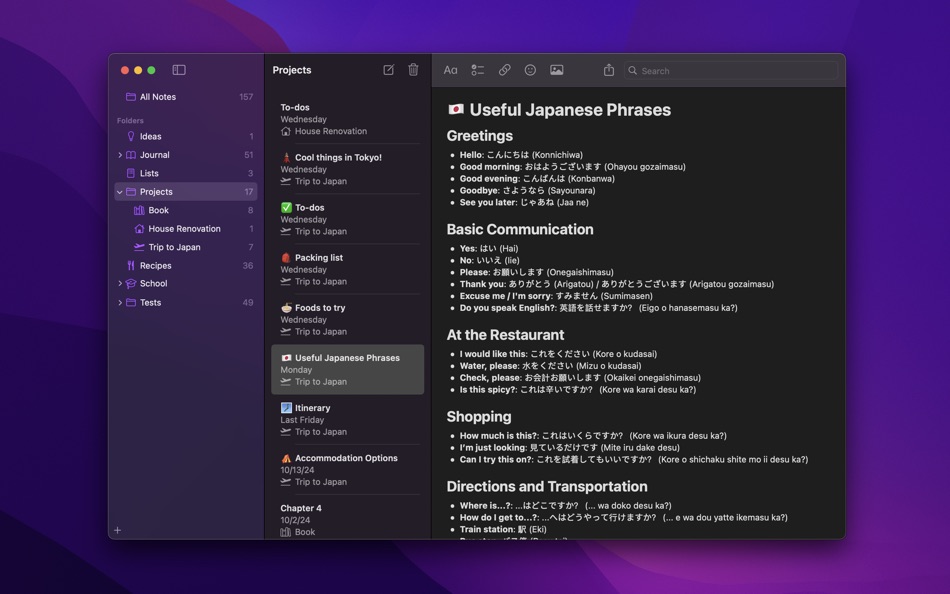This screenshot has width=950, height=594.
Task: Open the Cool things in Tokyo! note
Action: click(x=348, y=169)
